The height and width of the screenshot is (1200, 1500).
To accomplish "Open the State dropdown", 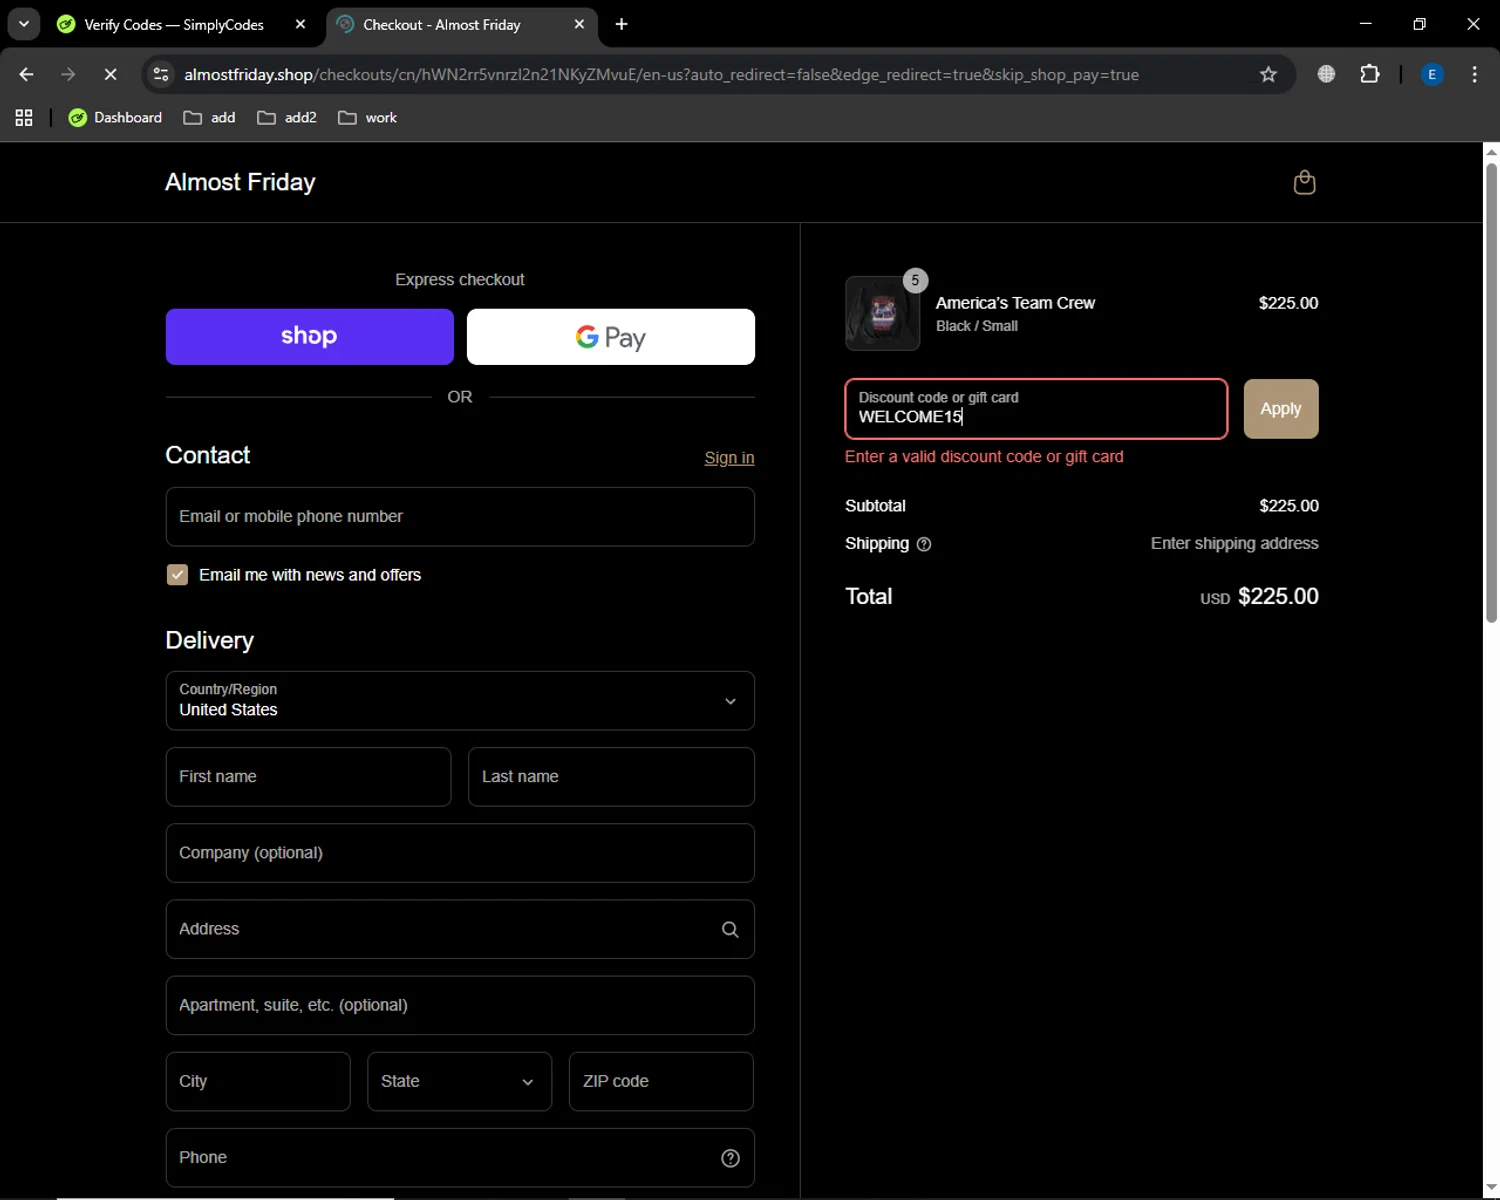I will pos(459,1082).
